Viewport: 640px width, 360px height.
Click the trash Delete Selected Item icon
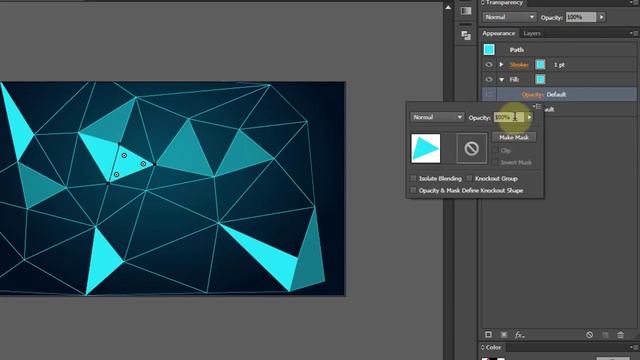coord(620,335)
